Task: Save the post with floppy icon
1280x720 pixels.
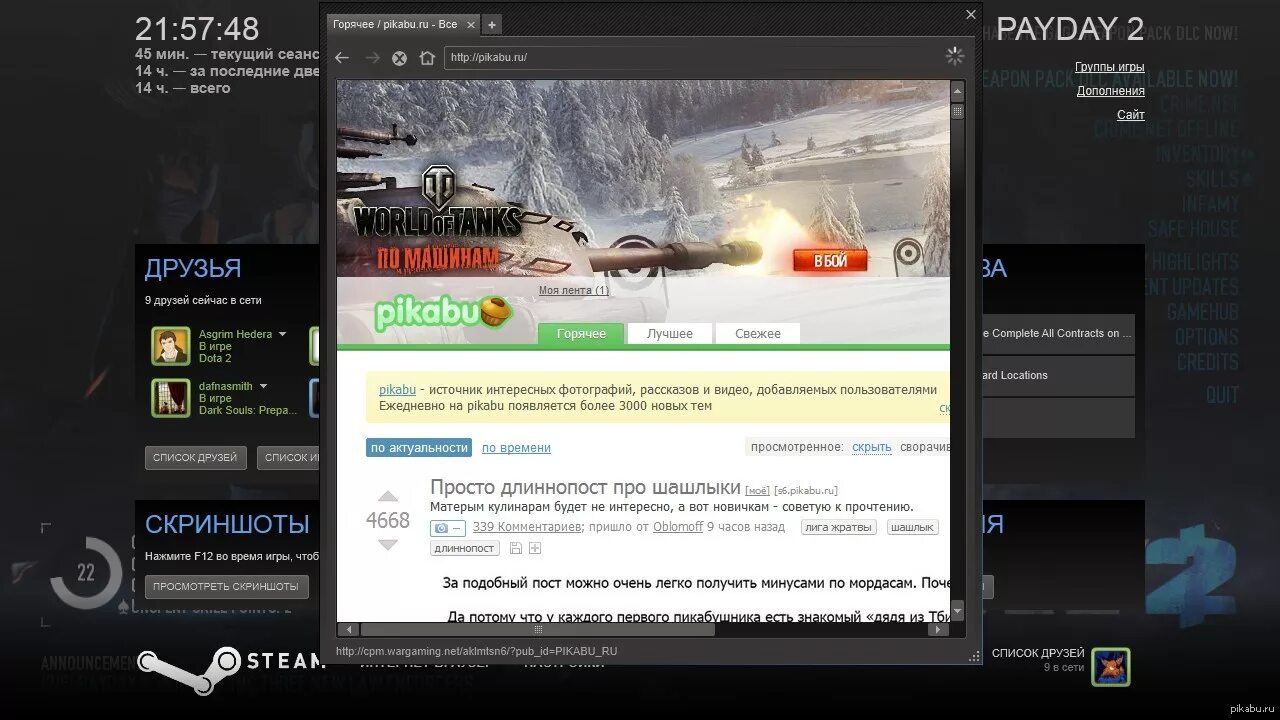Action: (516, 548)
